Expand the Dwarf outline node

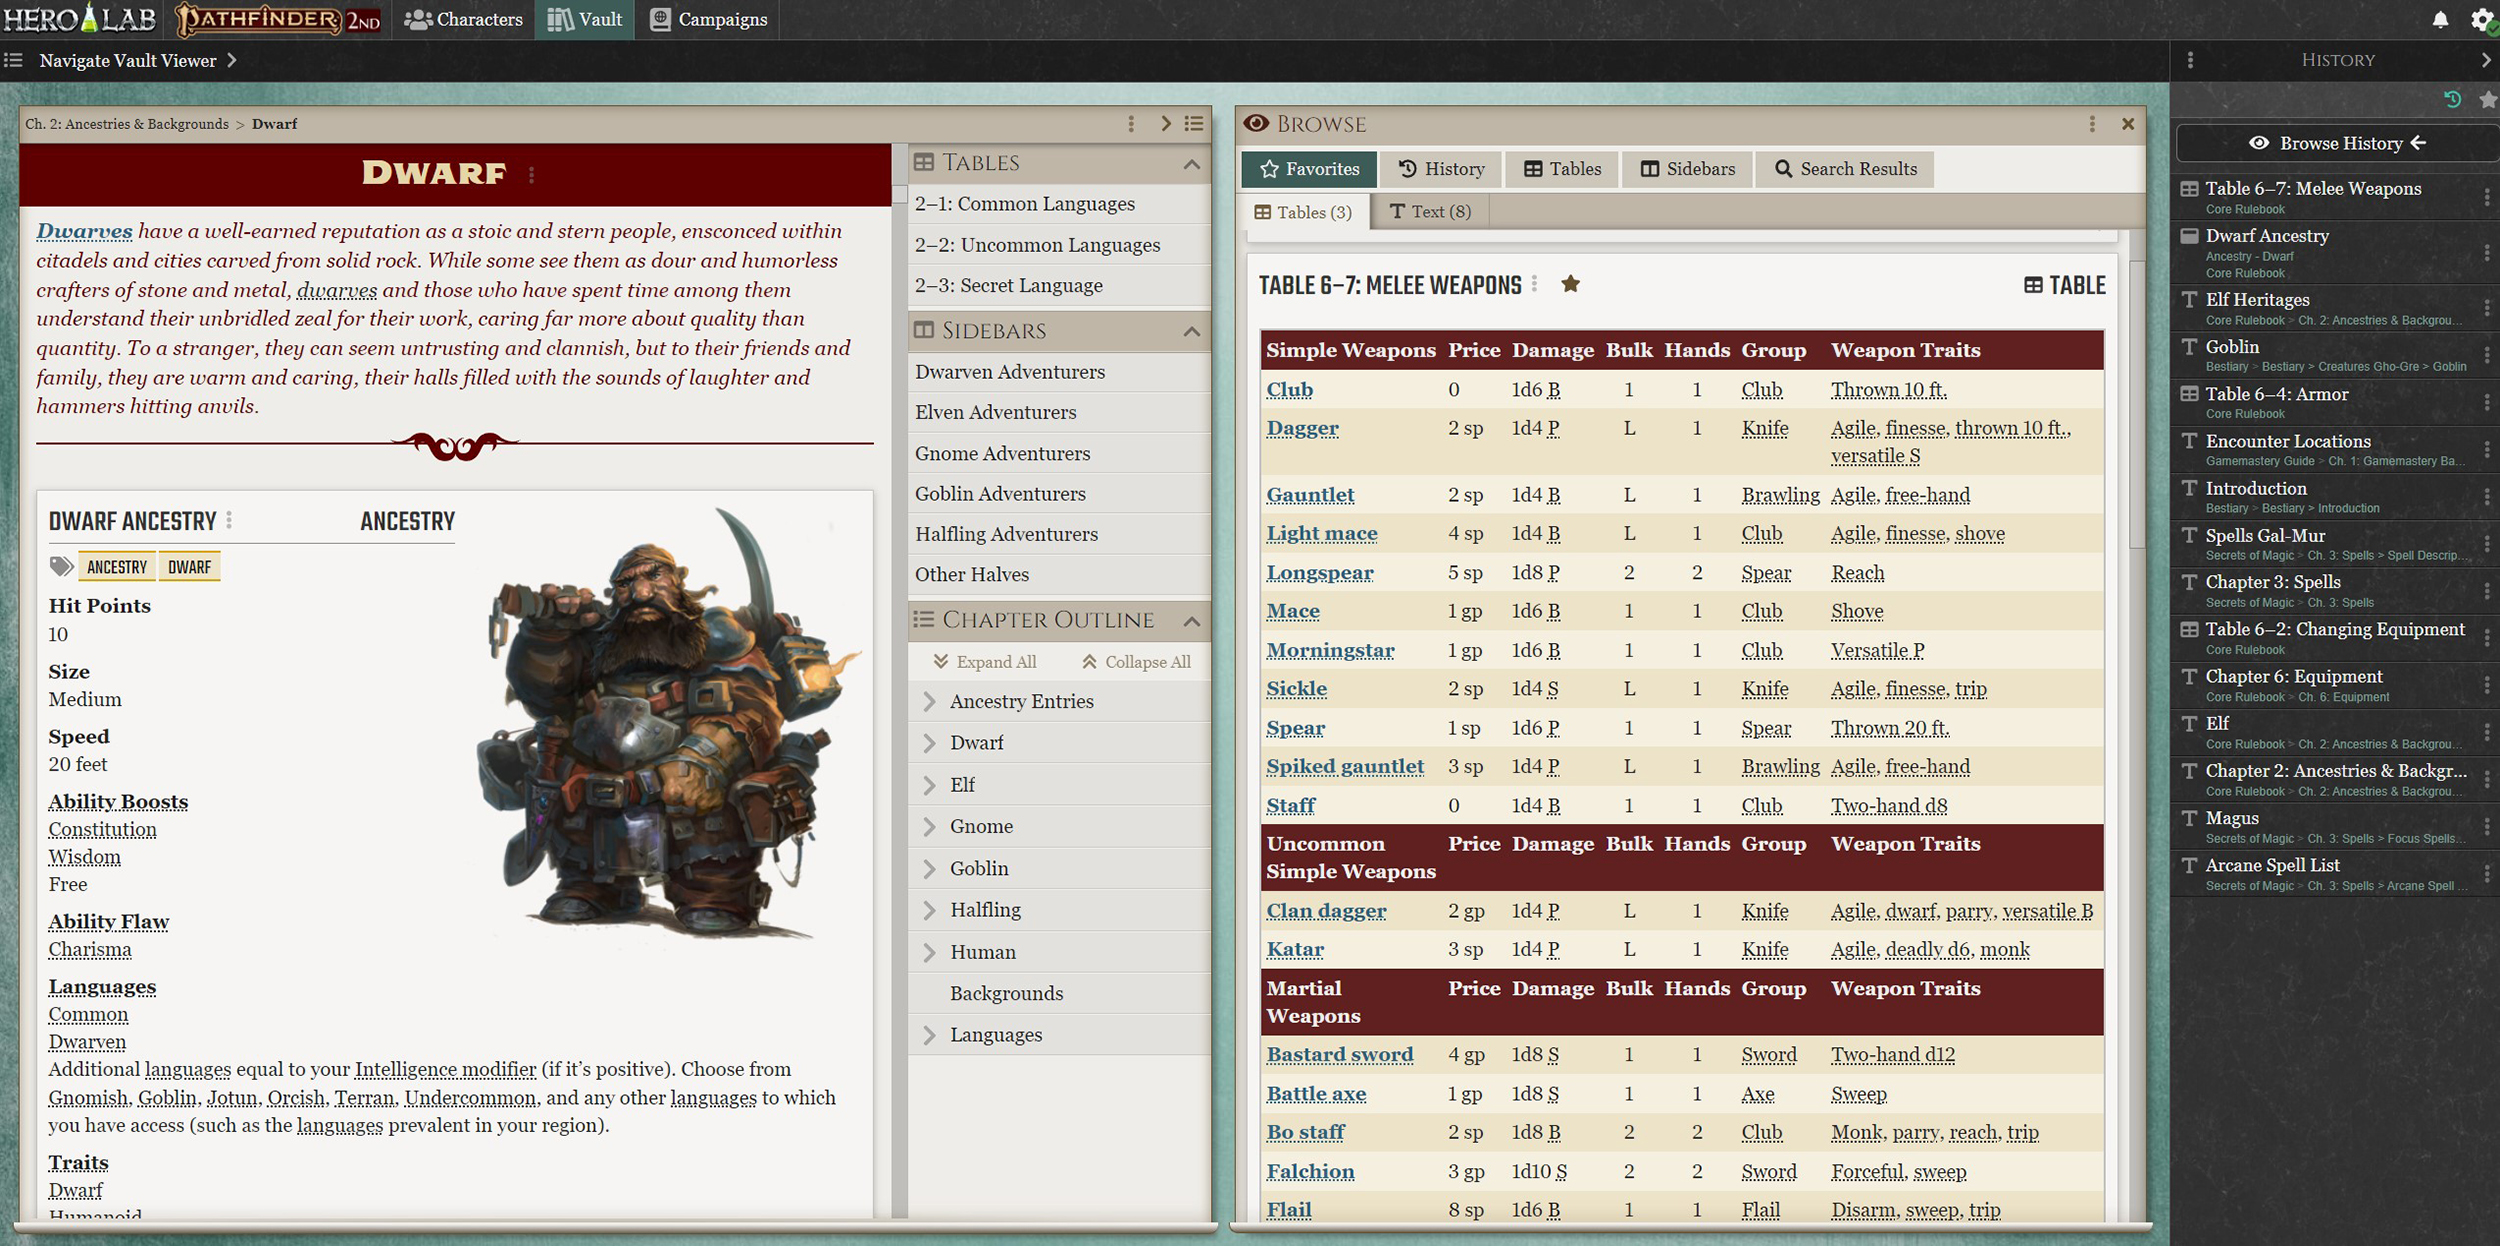929,743
